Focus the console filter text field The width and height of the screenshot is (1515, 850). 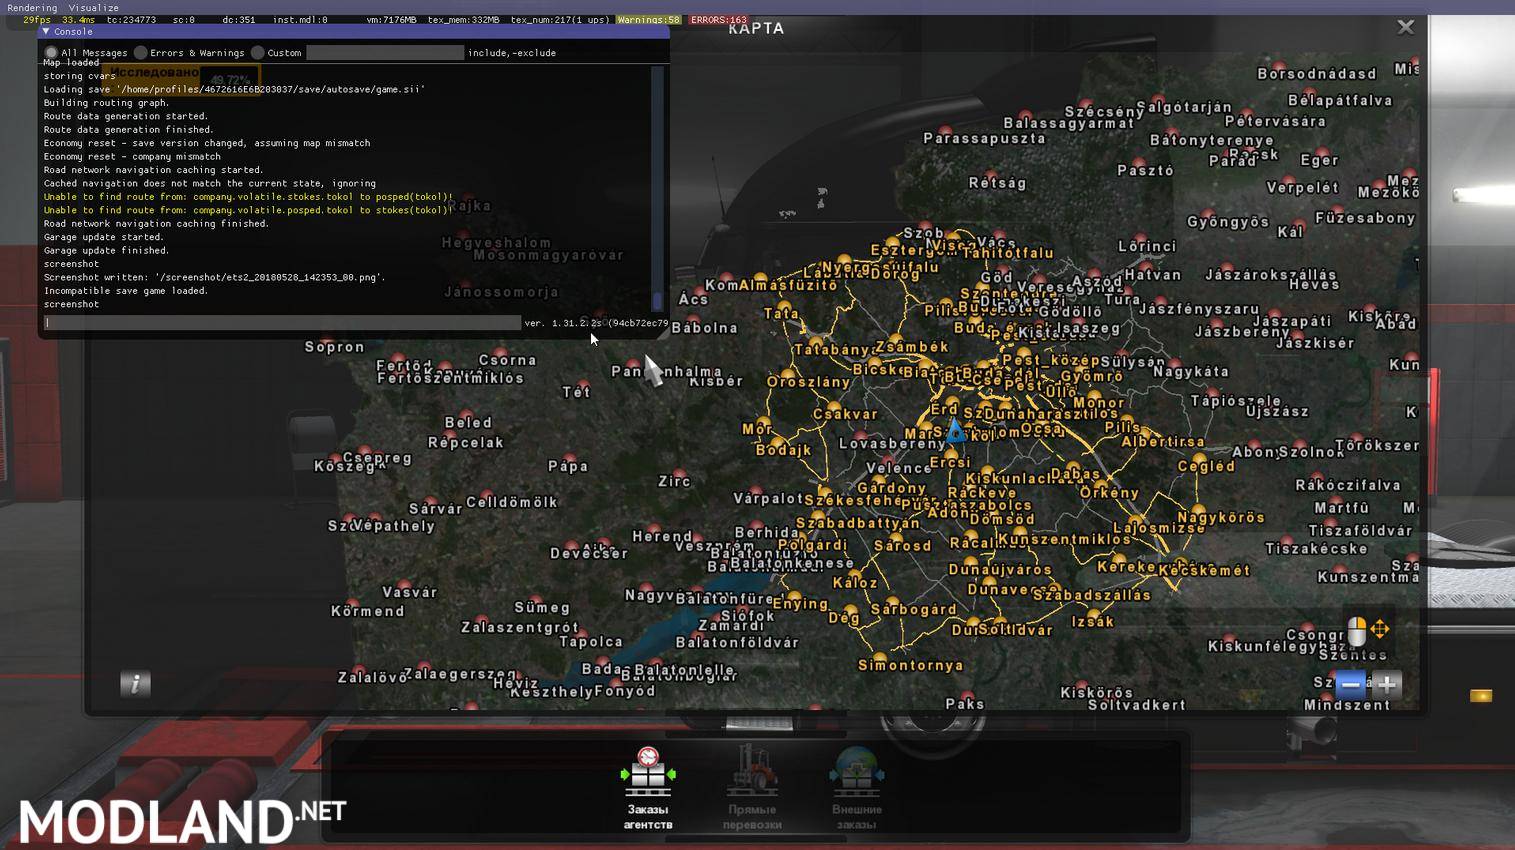(x=385, y=53)
